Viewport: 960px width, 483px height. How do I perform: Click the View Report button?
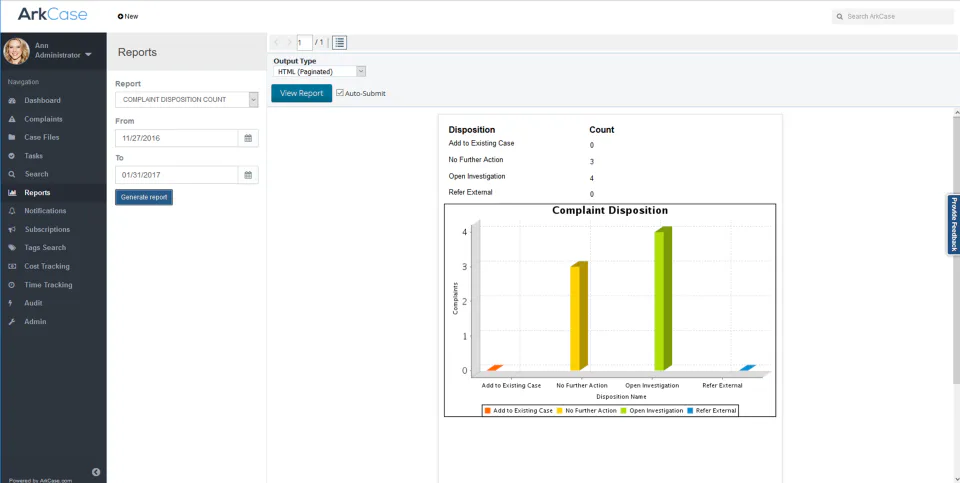click(x=301, y=93)
